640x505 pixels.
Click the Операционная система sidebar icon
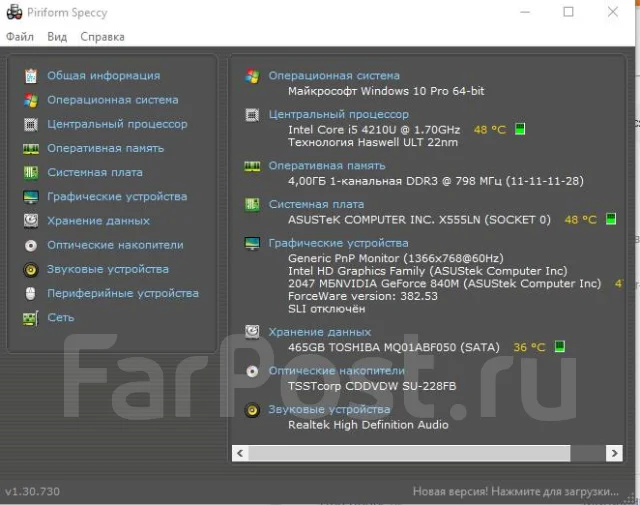coord(31,100)
